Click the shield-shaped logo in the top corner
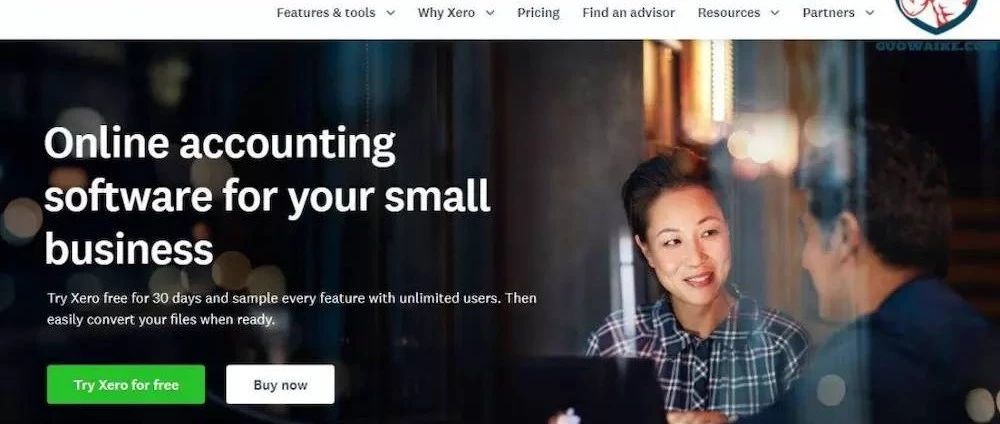 tap(936, 16)
